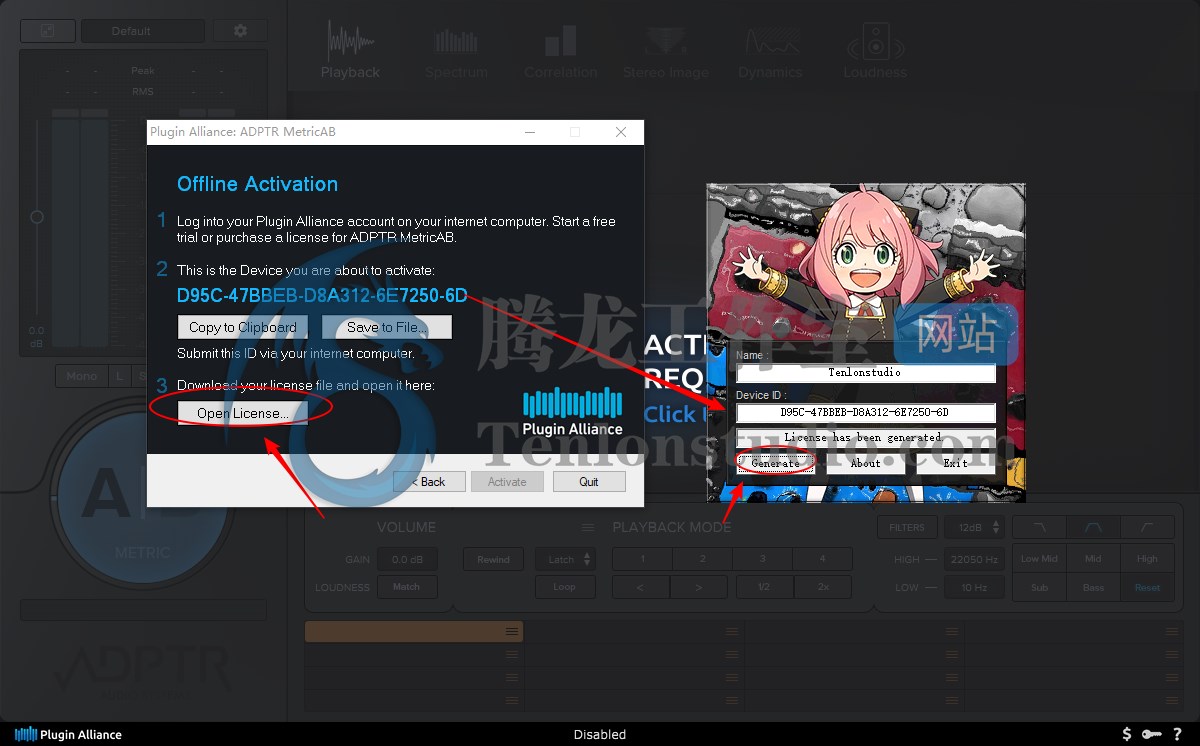This screenshot has width=1200, height=746.
Task: Toggle the Loop button
Action: (564, 587)
